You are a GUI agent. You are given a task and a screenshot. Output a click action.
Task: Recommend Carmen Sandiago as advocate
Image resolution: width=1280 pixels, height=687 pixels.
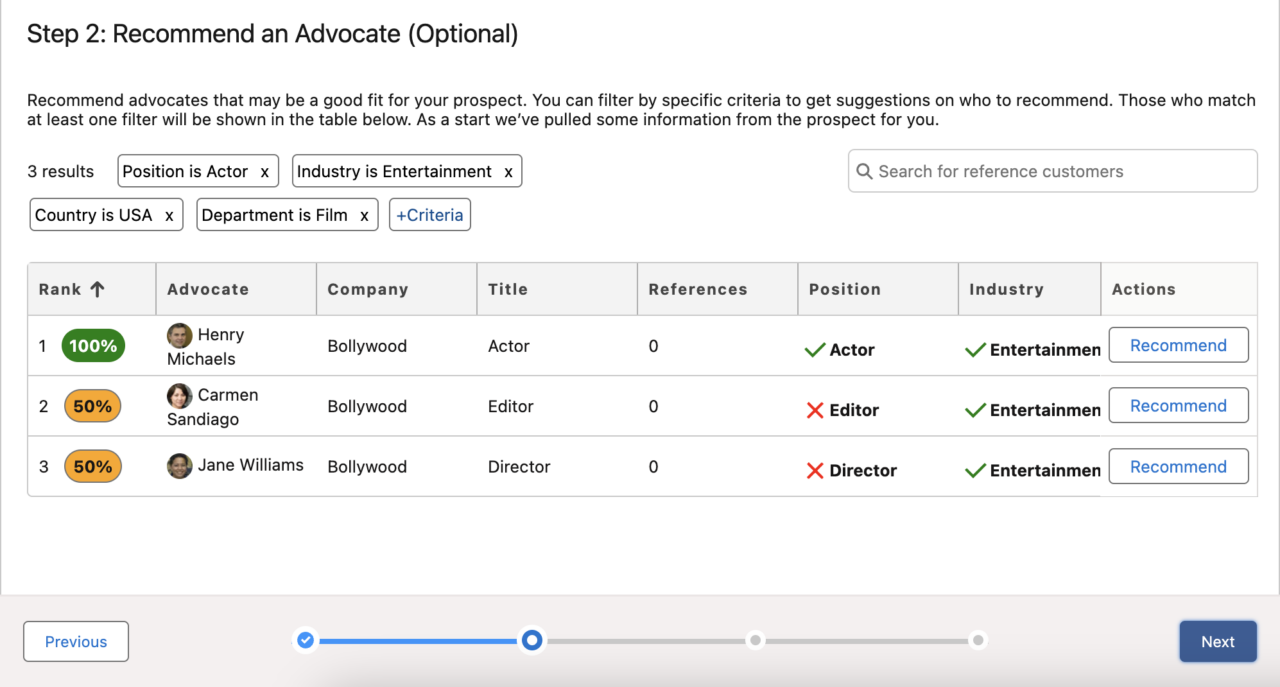(x=1178, y=406)
